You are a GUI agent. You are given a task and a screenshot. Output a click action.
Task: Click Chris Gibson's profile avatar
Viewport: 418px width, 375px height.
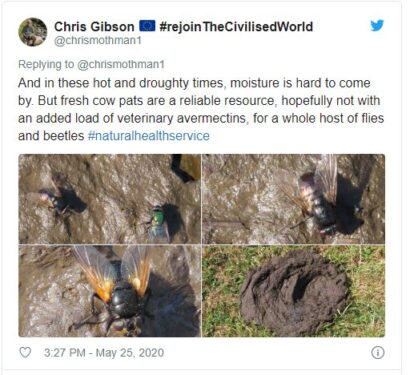tap(32, 32)
